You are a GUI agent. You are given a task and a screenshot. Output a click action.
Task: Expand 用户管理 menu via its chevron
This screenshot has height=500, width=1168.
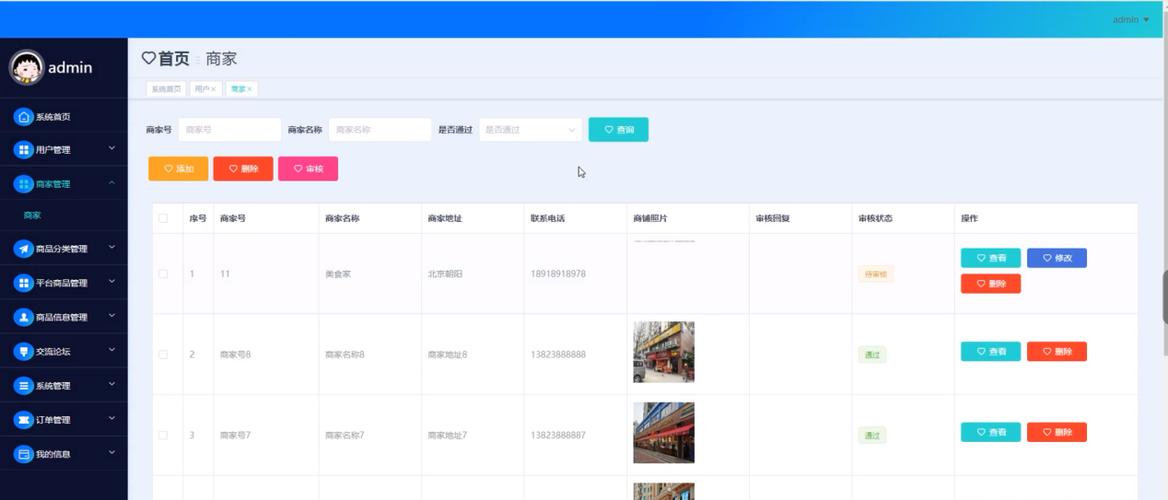click(x=112, y=148)
